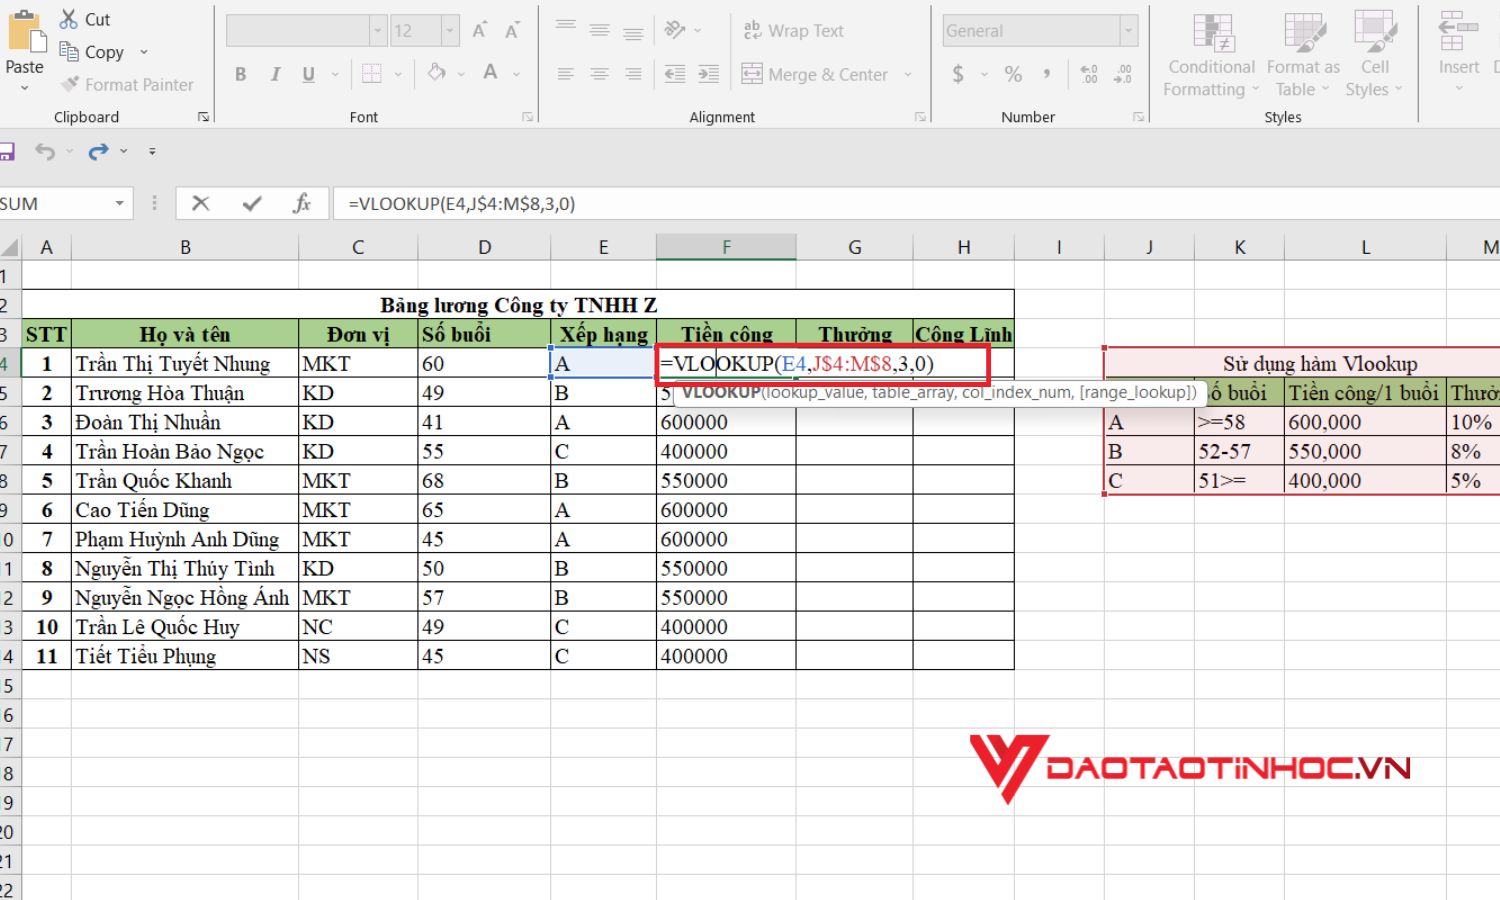Click the Comma Style icon
The height and width of the screenshot is (900, 1500).
click(x=1047, y=73)
